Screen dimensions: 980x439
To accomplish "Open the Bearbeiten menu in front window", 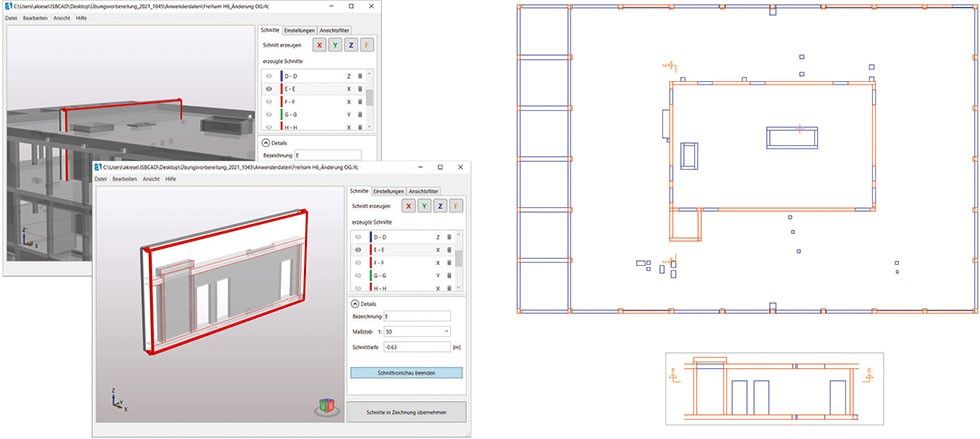I will (126, 178).
